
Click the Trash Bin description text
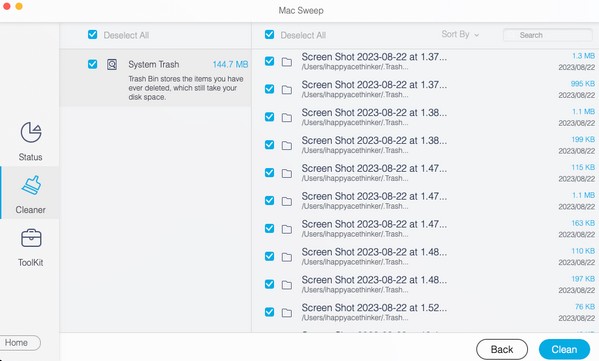pyautogui.click(x=186, y=88)
